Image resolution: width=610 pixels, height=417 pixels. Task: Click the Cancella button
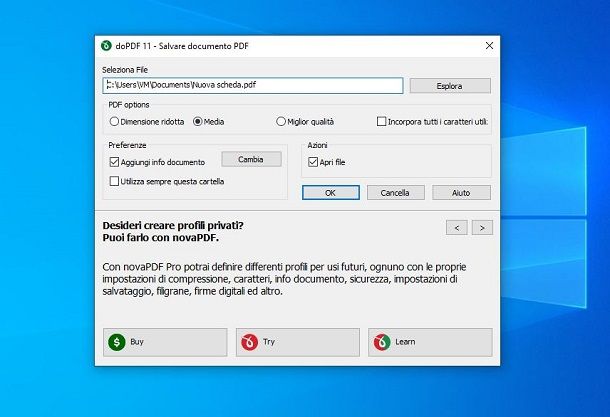[x=396, y=193]
